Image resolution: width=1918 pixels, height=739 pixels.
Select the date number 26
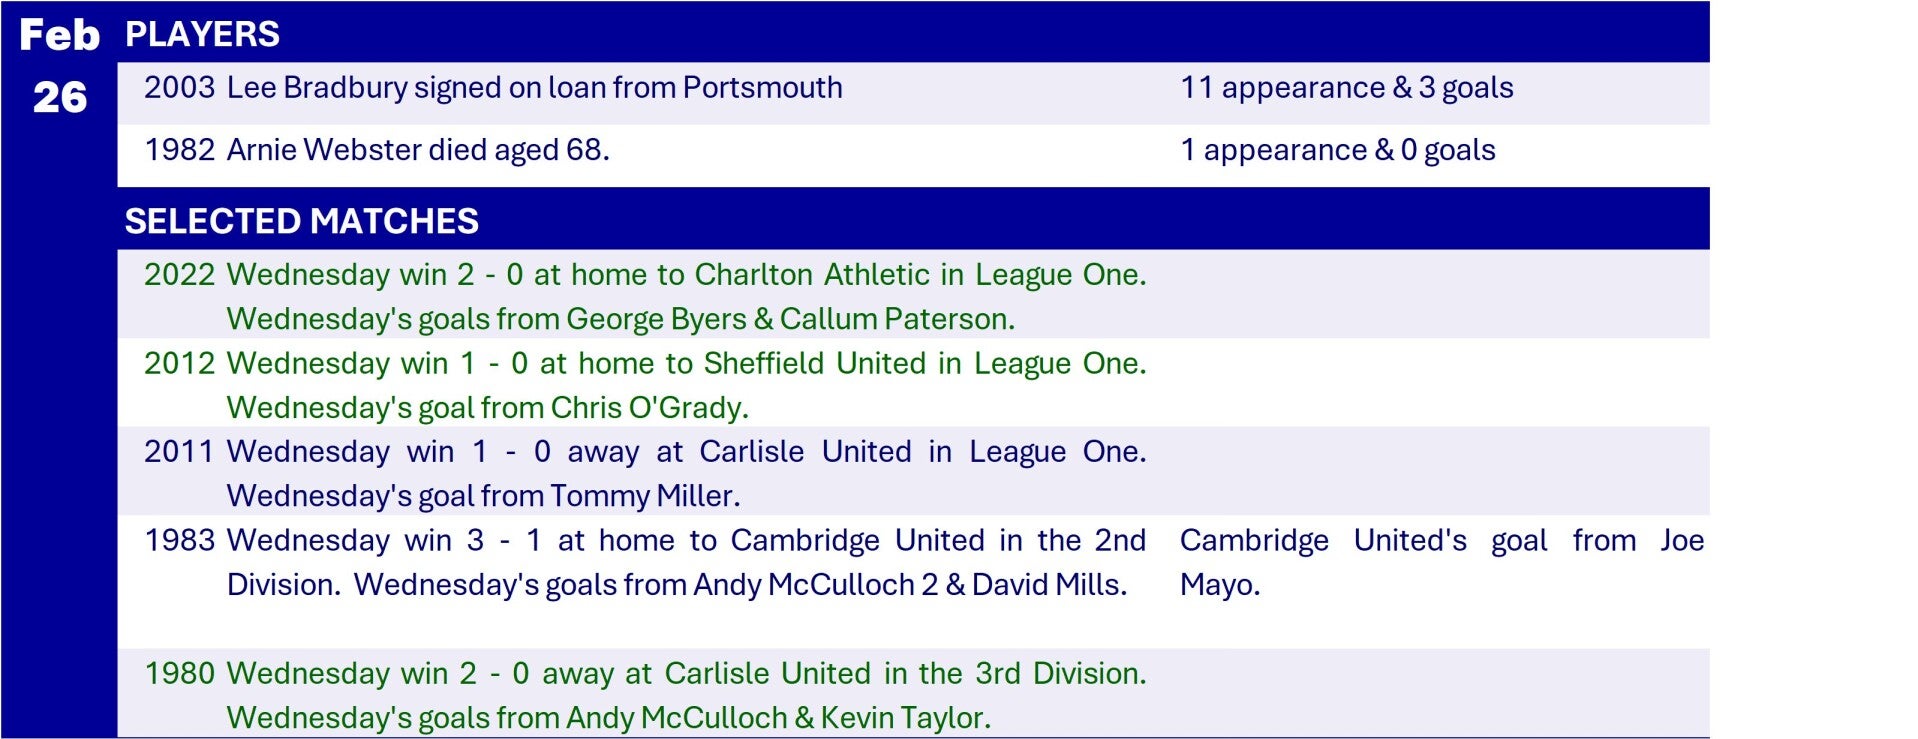59,98
